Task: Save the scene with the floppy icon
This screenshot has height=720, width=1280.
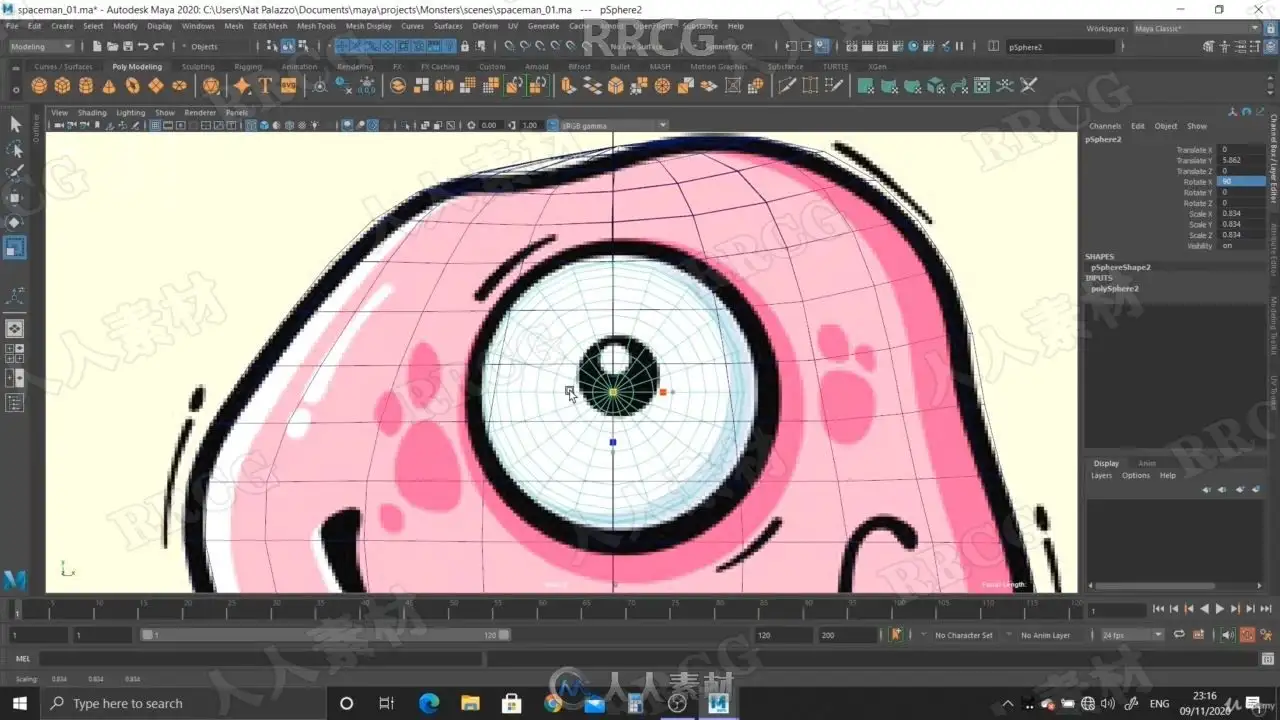Action: [127, 46]
